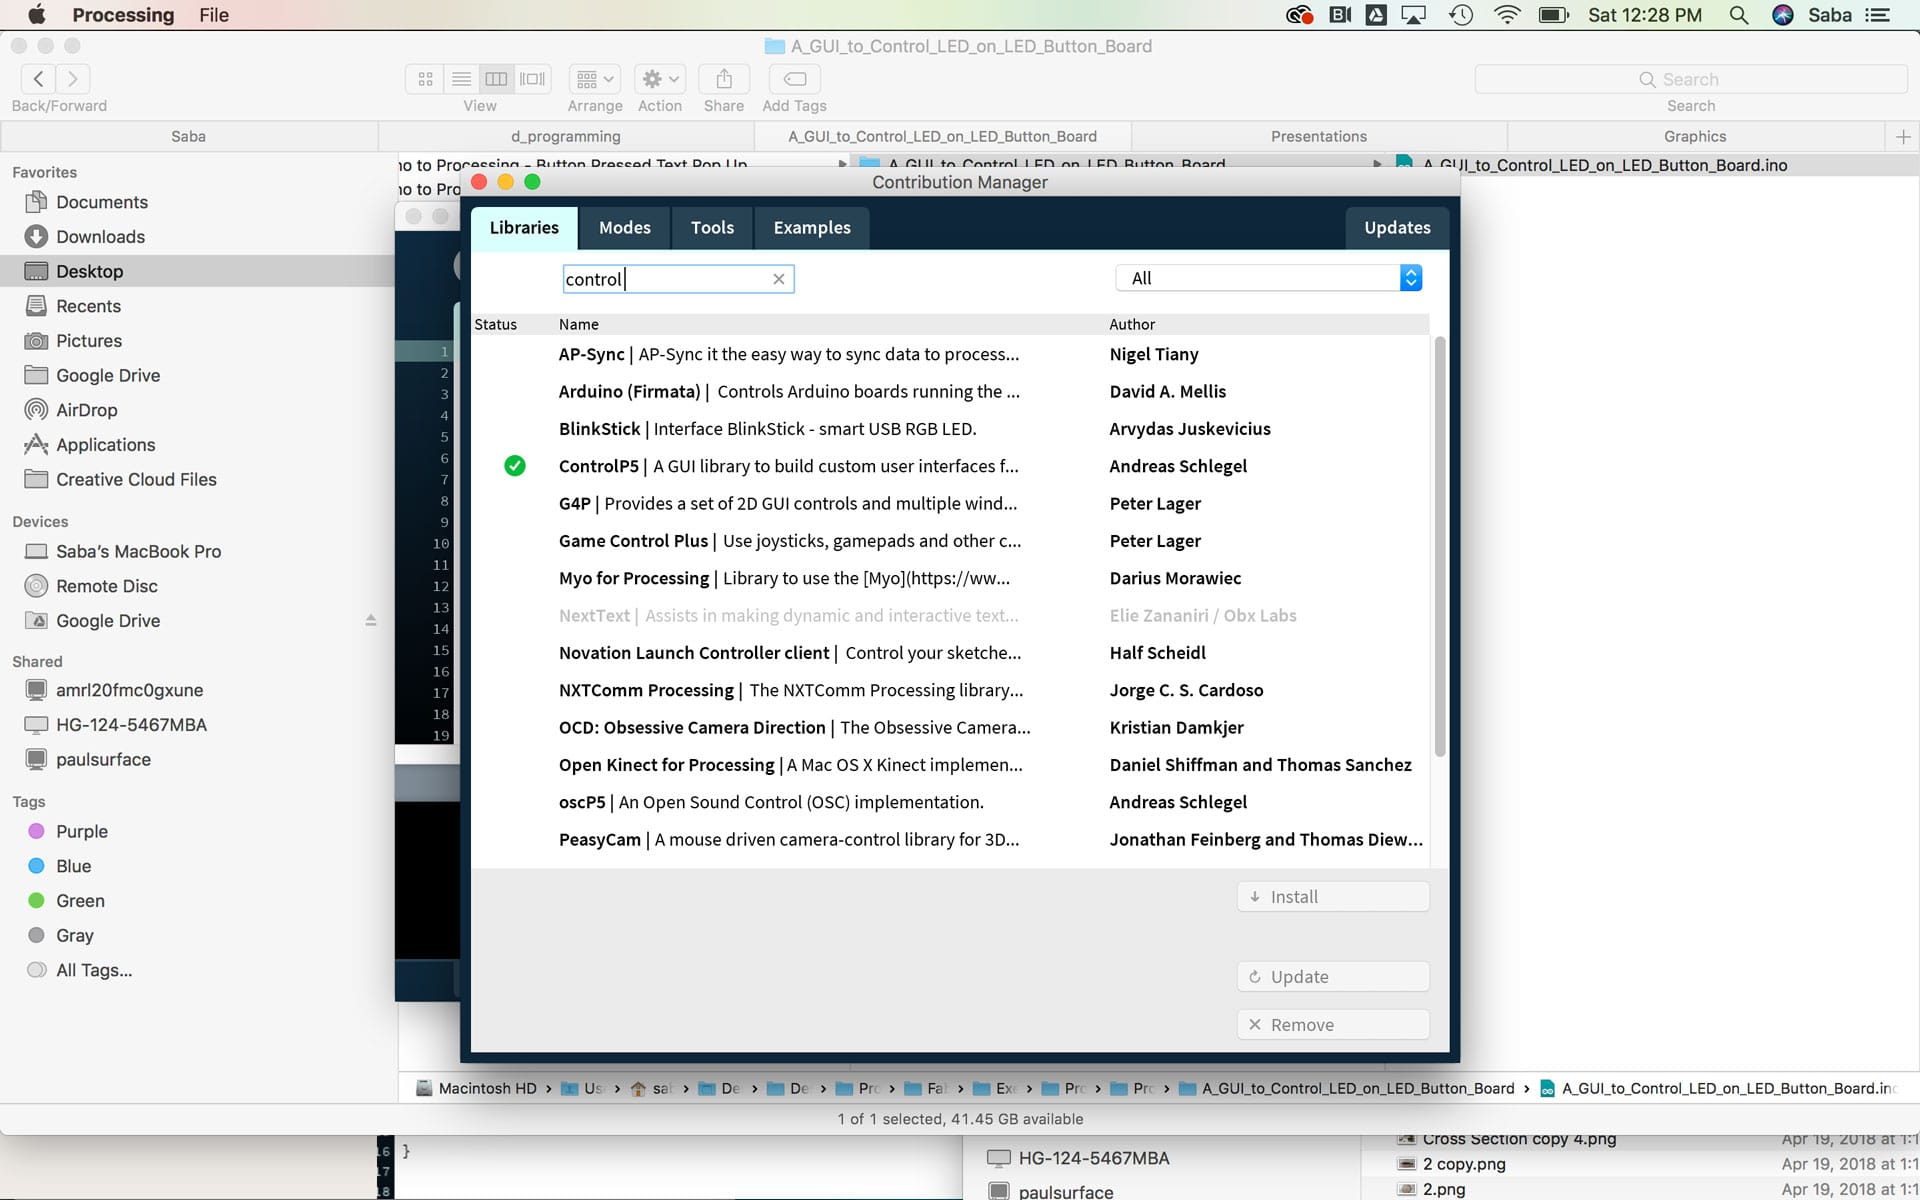1920x1200 pixels.
Task: Select the Presentations Finder tab
Action: pos(1318,136)
